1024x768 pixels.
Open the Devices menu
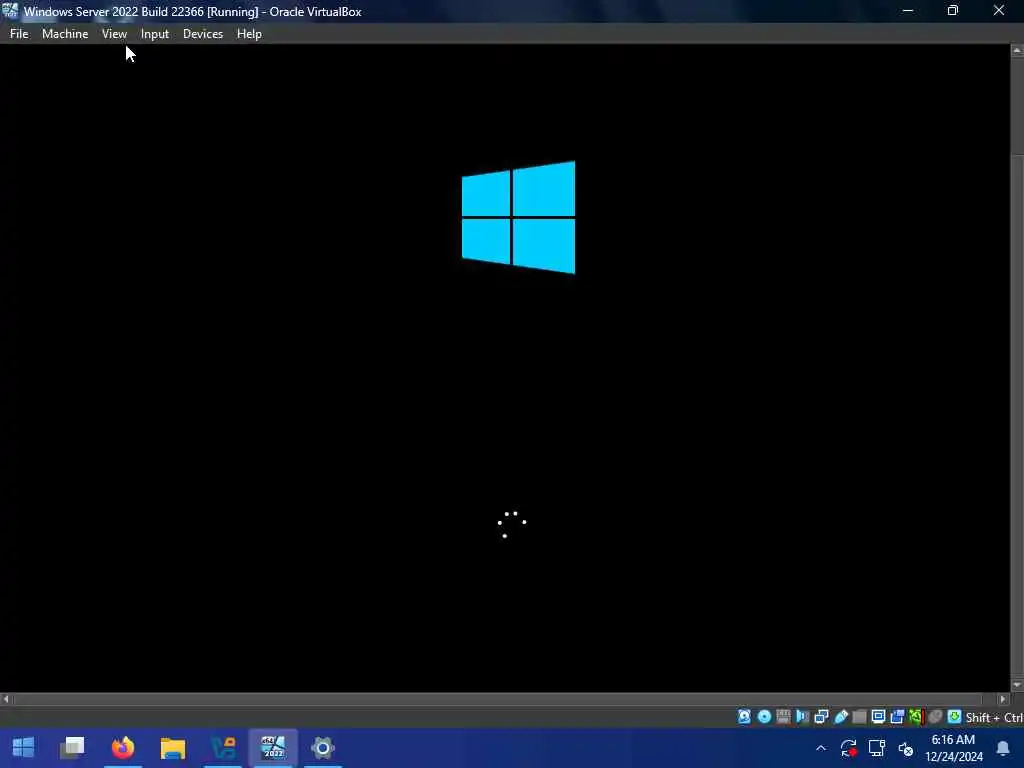coord(202,34)
